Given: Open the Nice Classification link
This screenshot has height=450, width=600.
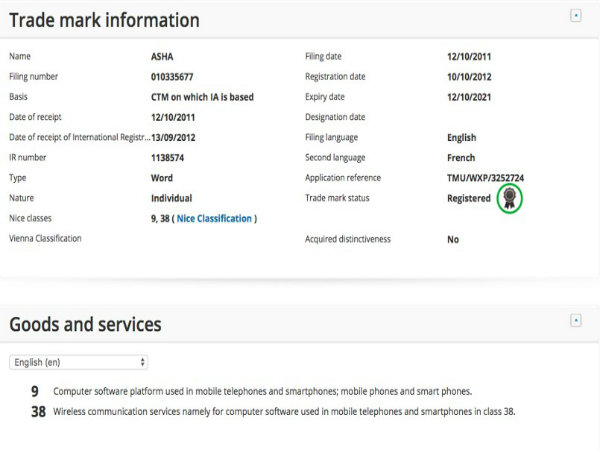Looking at the screenshot, I should 214,218.
